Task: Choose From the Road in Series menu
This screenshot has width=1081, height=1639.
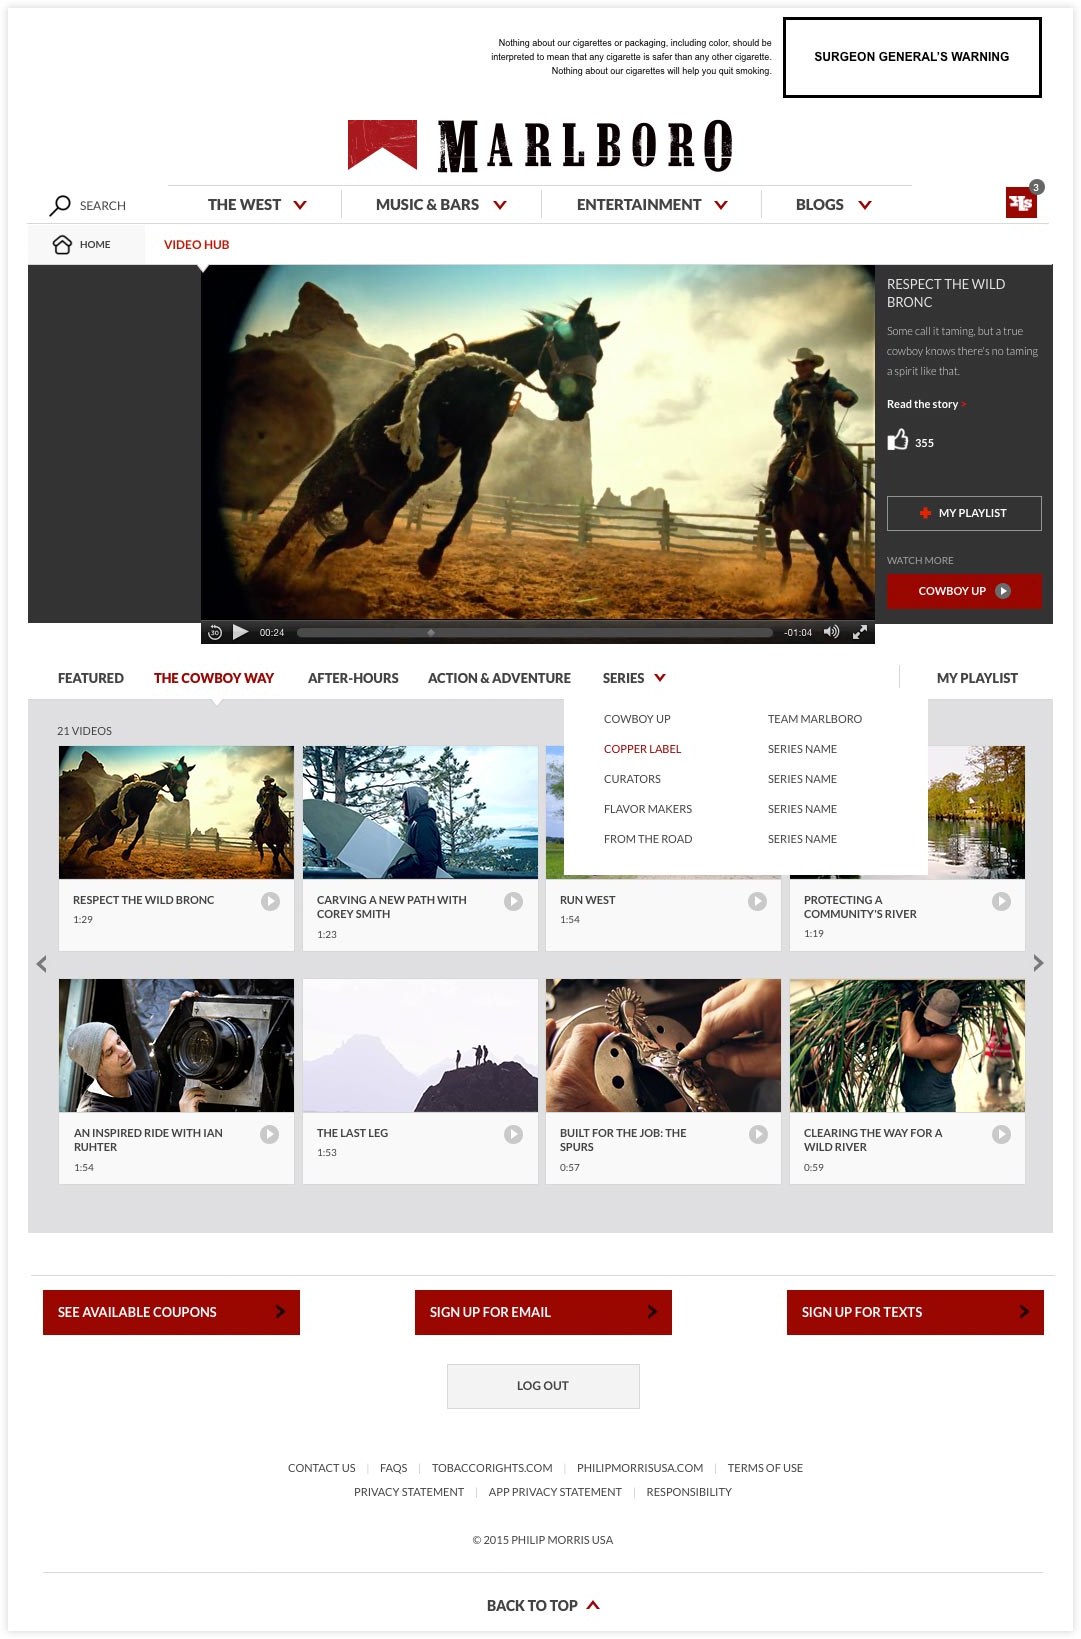Action: pos(648,839)
